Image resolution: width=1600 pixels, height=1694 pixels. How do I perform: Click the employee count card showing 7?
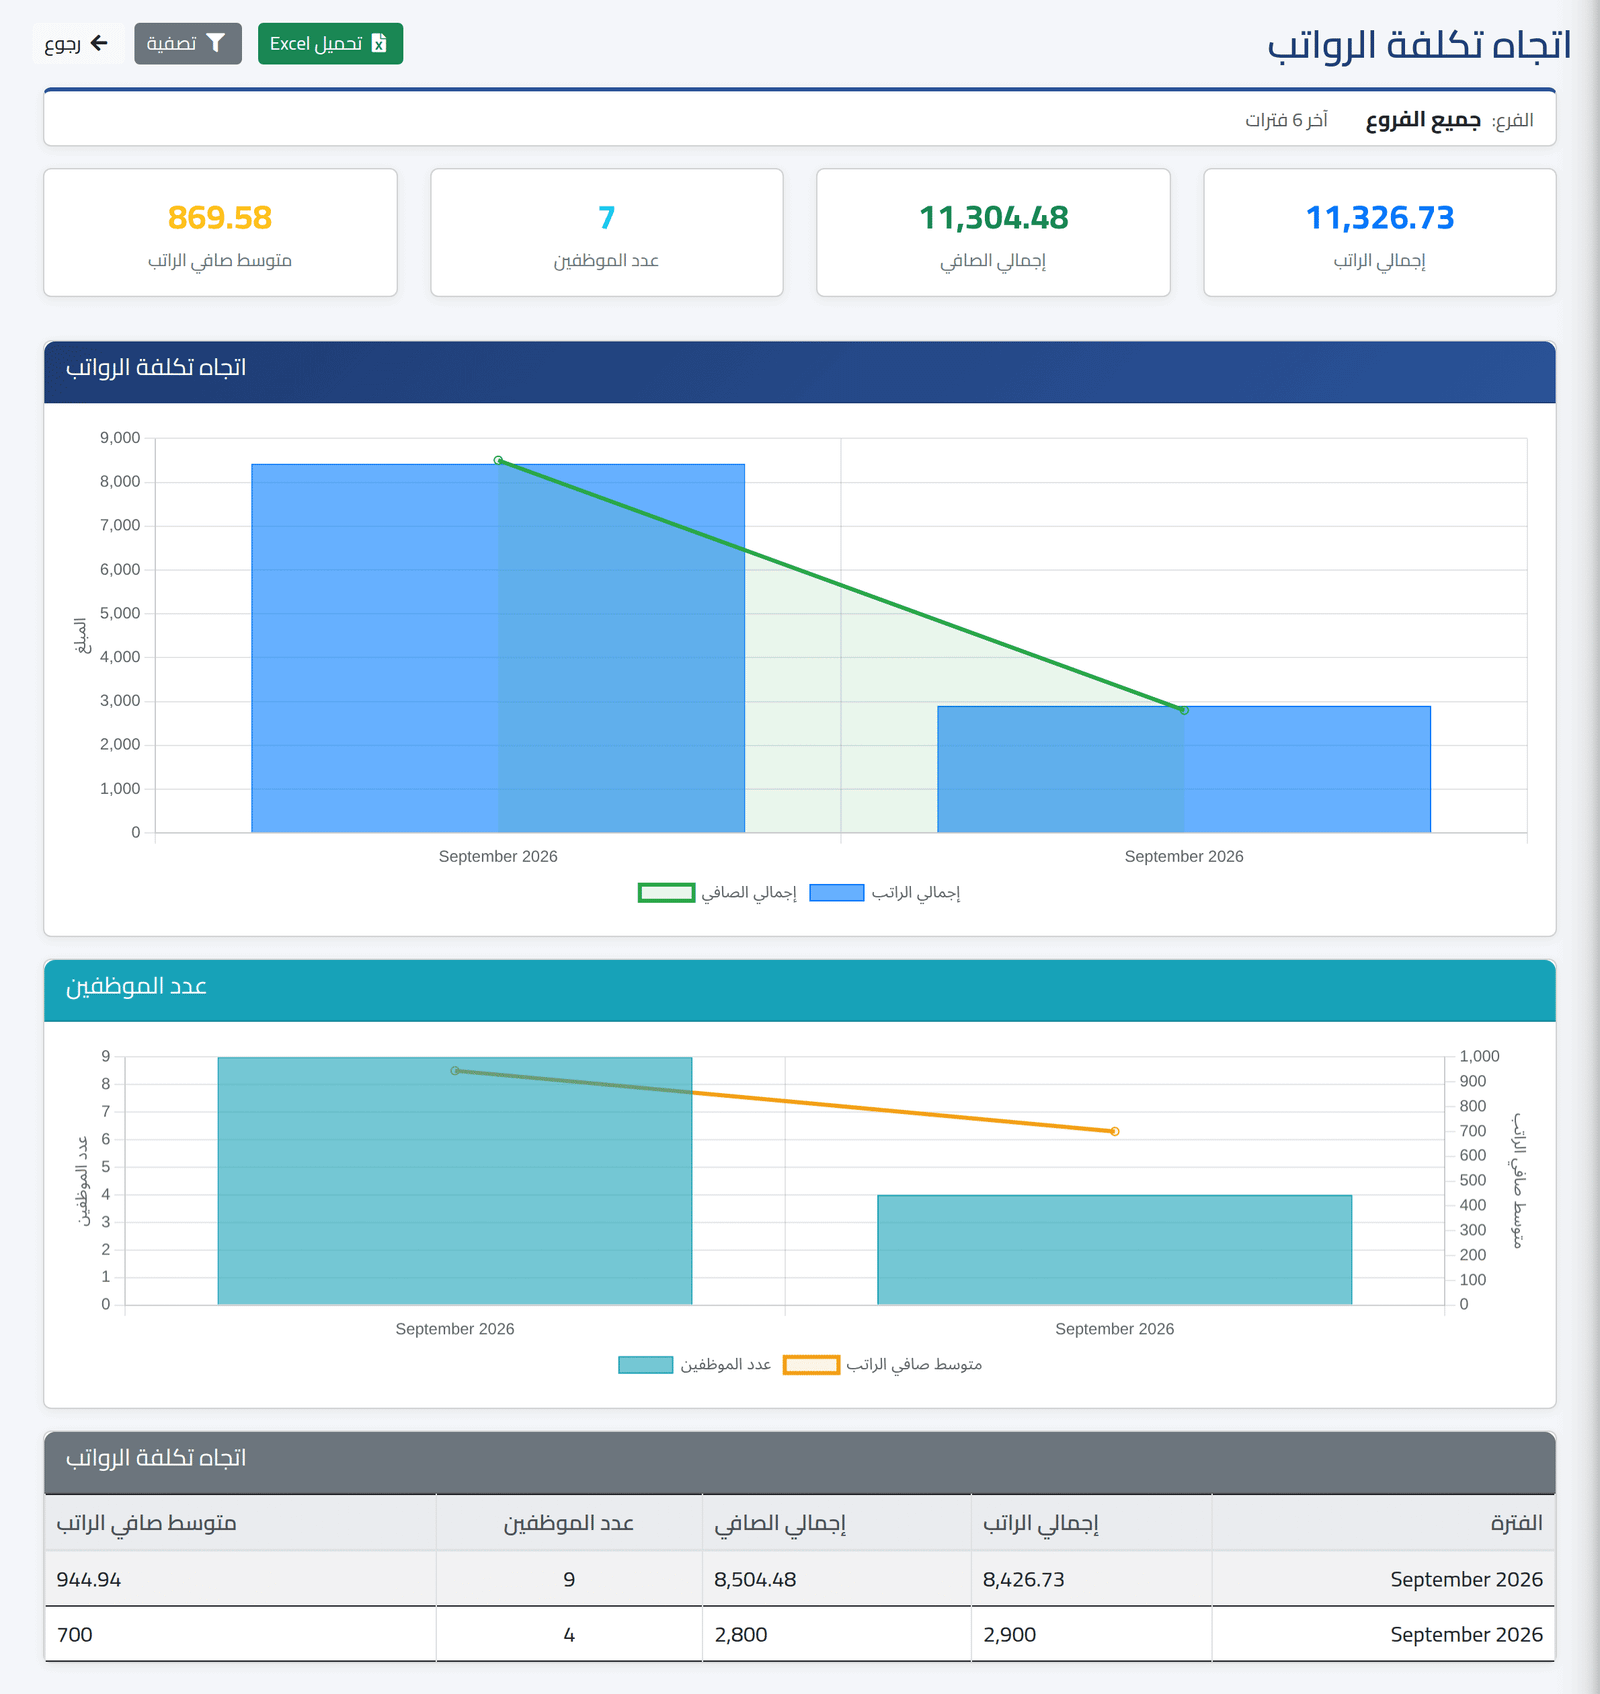(607, 232)
